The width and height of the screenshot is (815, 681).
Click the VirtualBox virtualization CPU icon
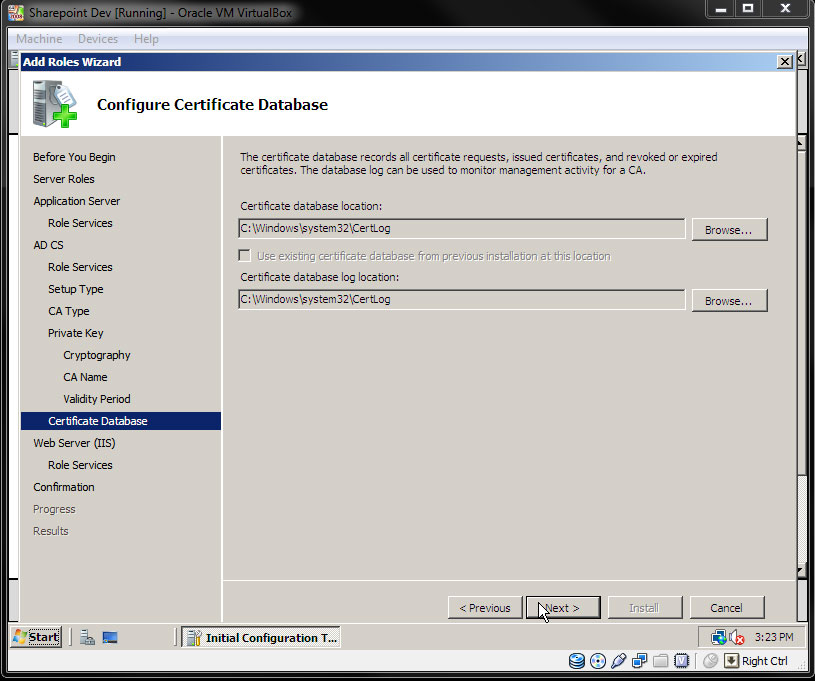(681, 661)
